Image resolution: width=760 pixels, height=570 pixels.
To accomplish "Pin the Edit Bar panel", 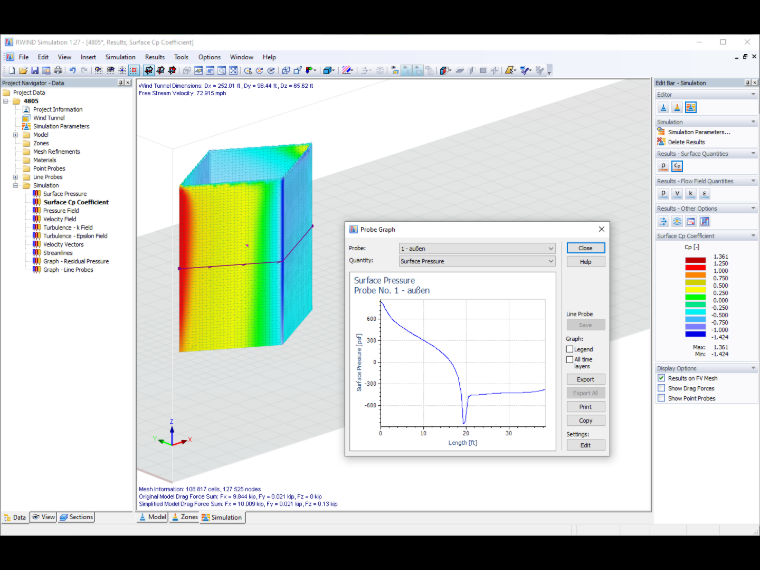I will point(747,83).
